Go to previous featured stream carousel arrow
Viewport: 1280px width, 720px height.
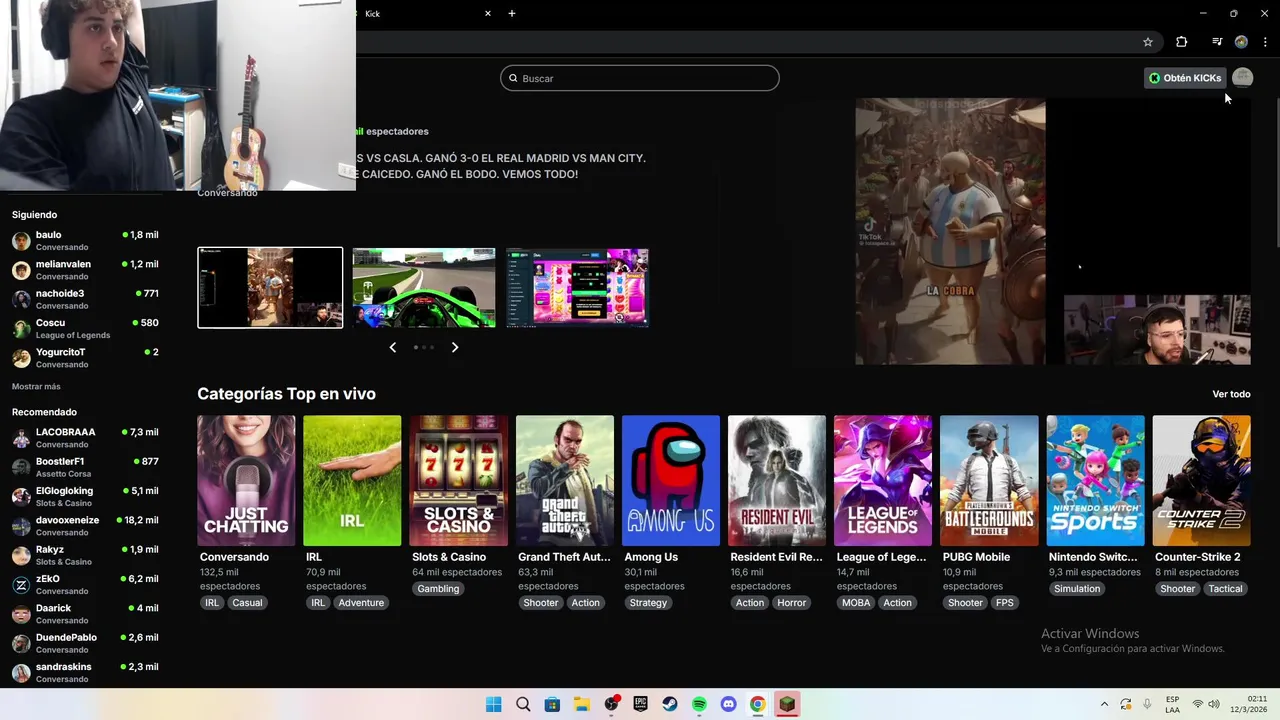click(x=392, y=347)
